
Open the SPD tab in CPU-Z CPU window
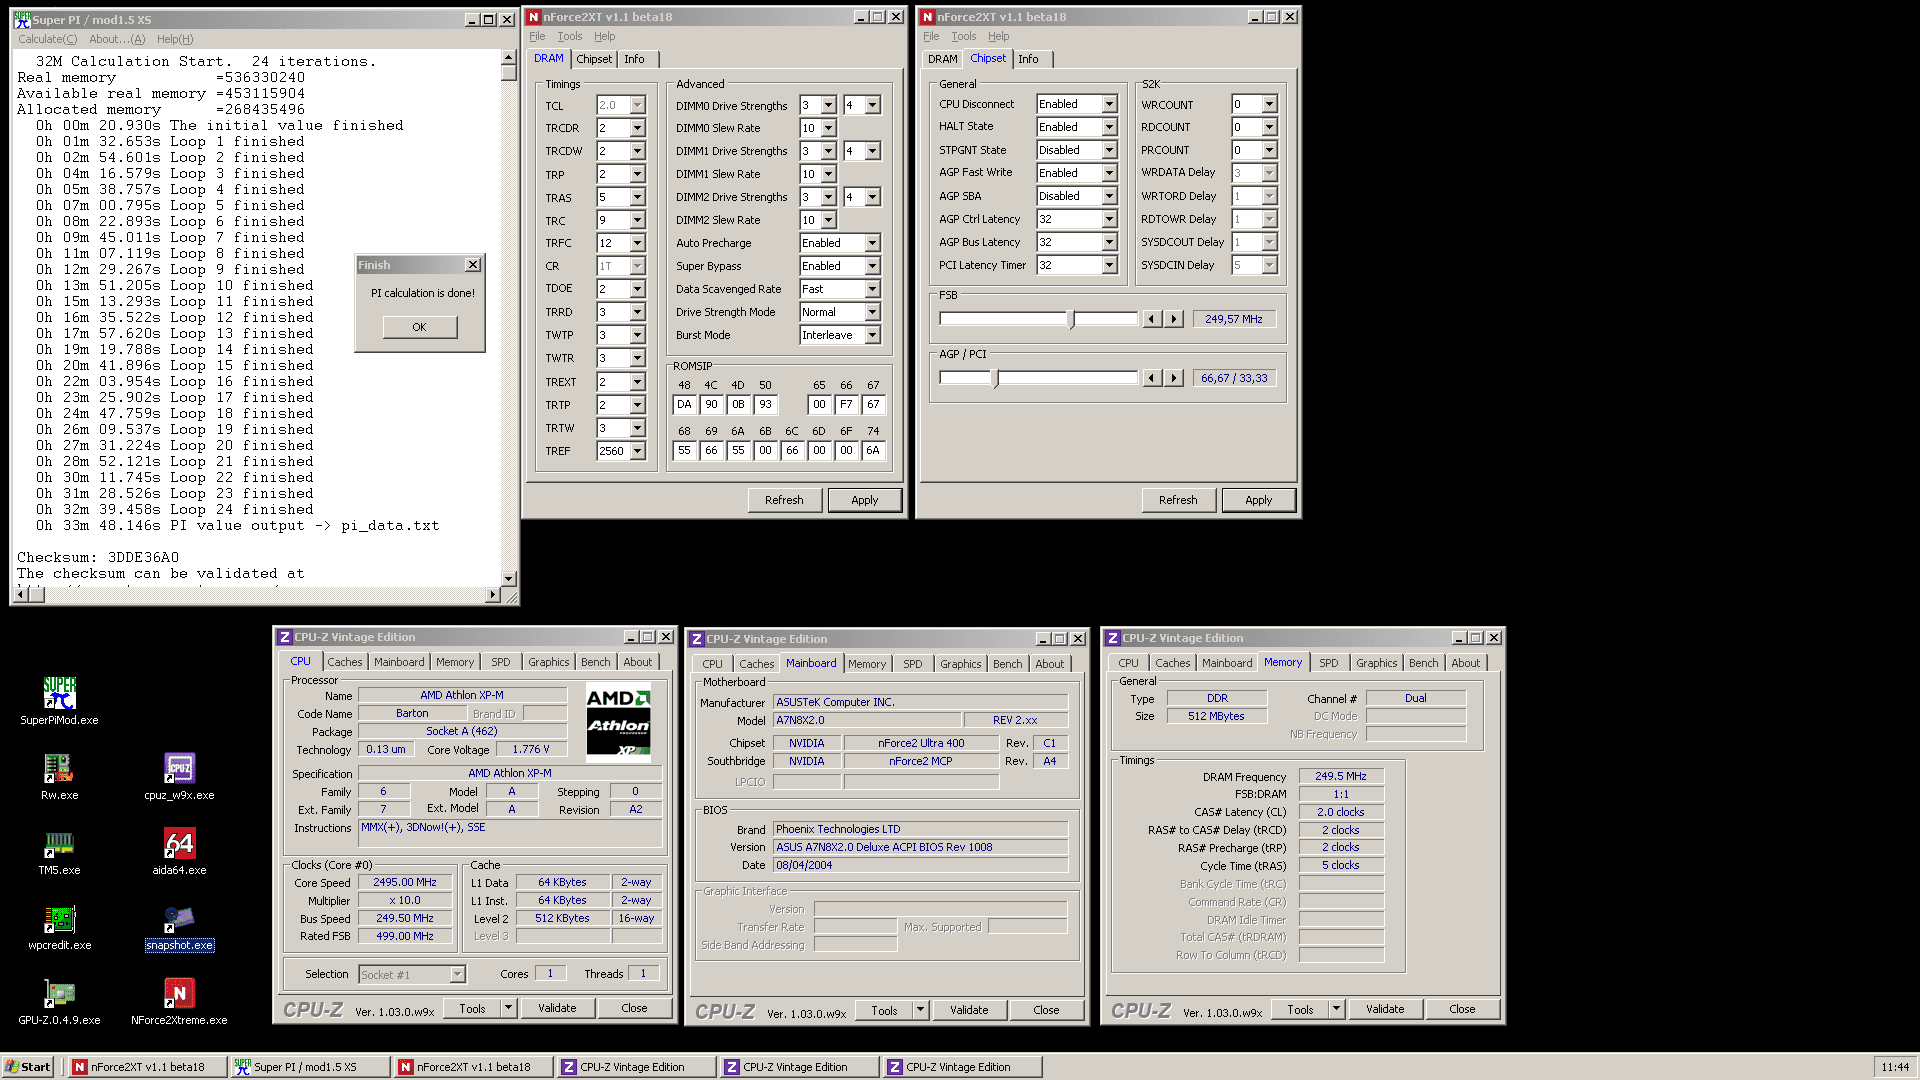501,662
